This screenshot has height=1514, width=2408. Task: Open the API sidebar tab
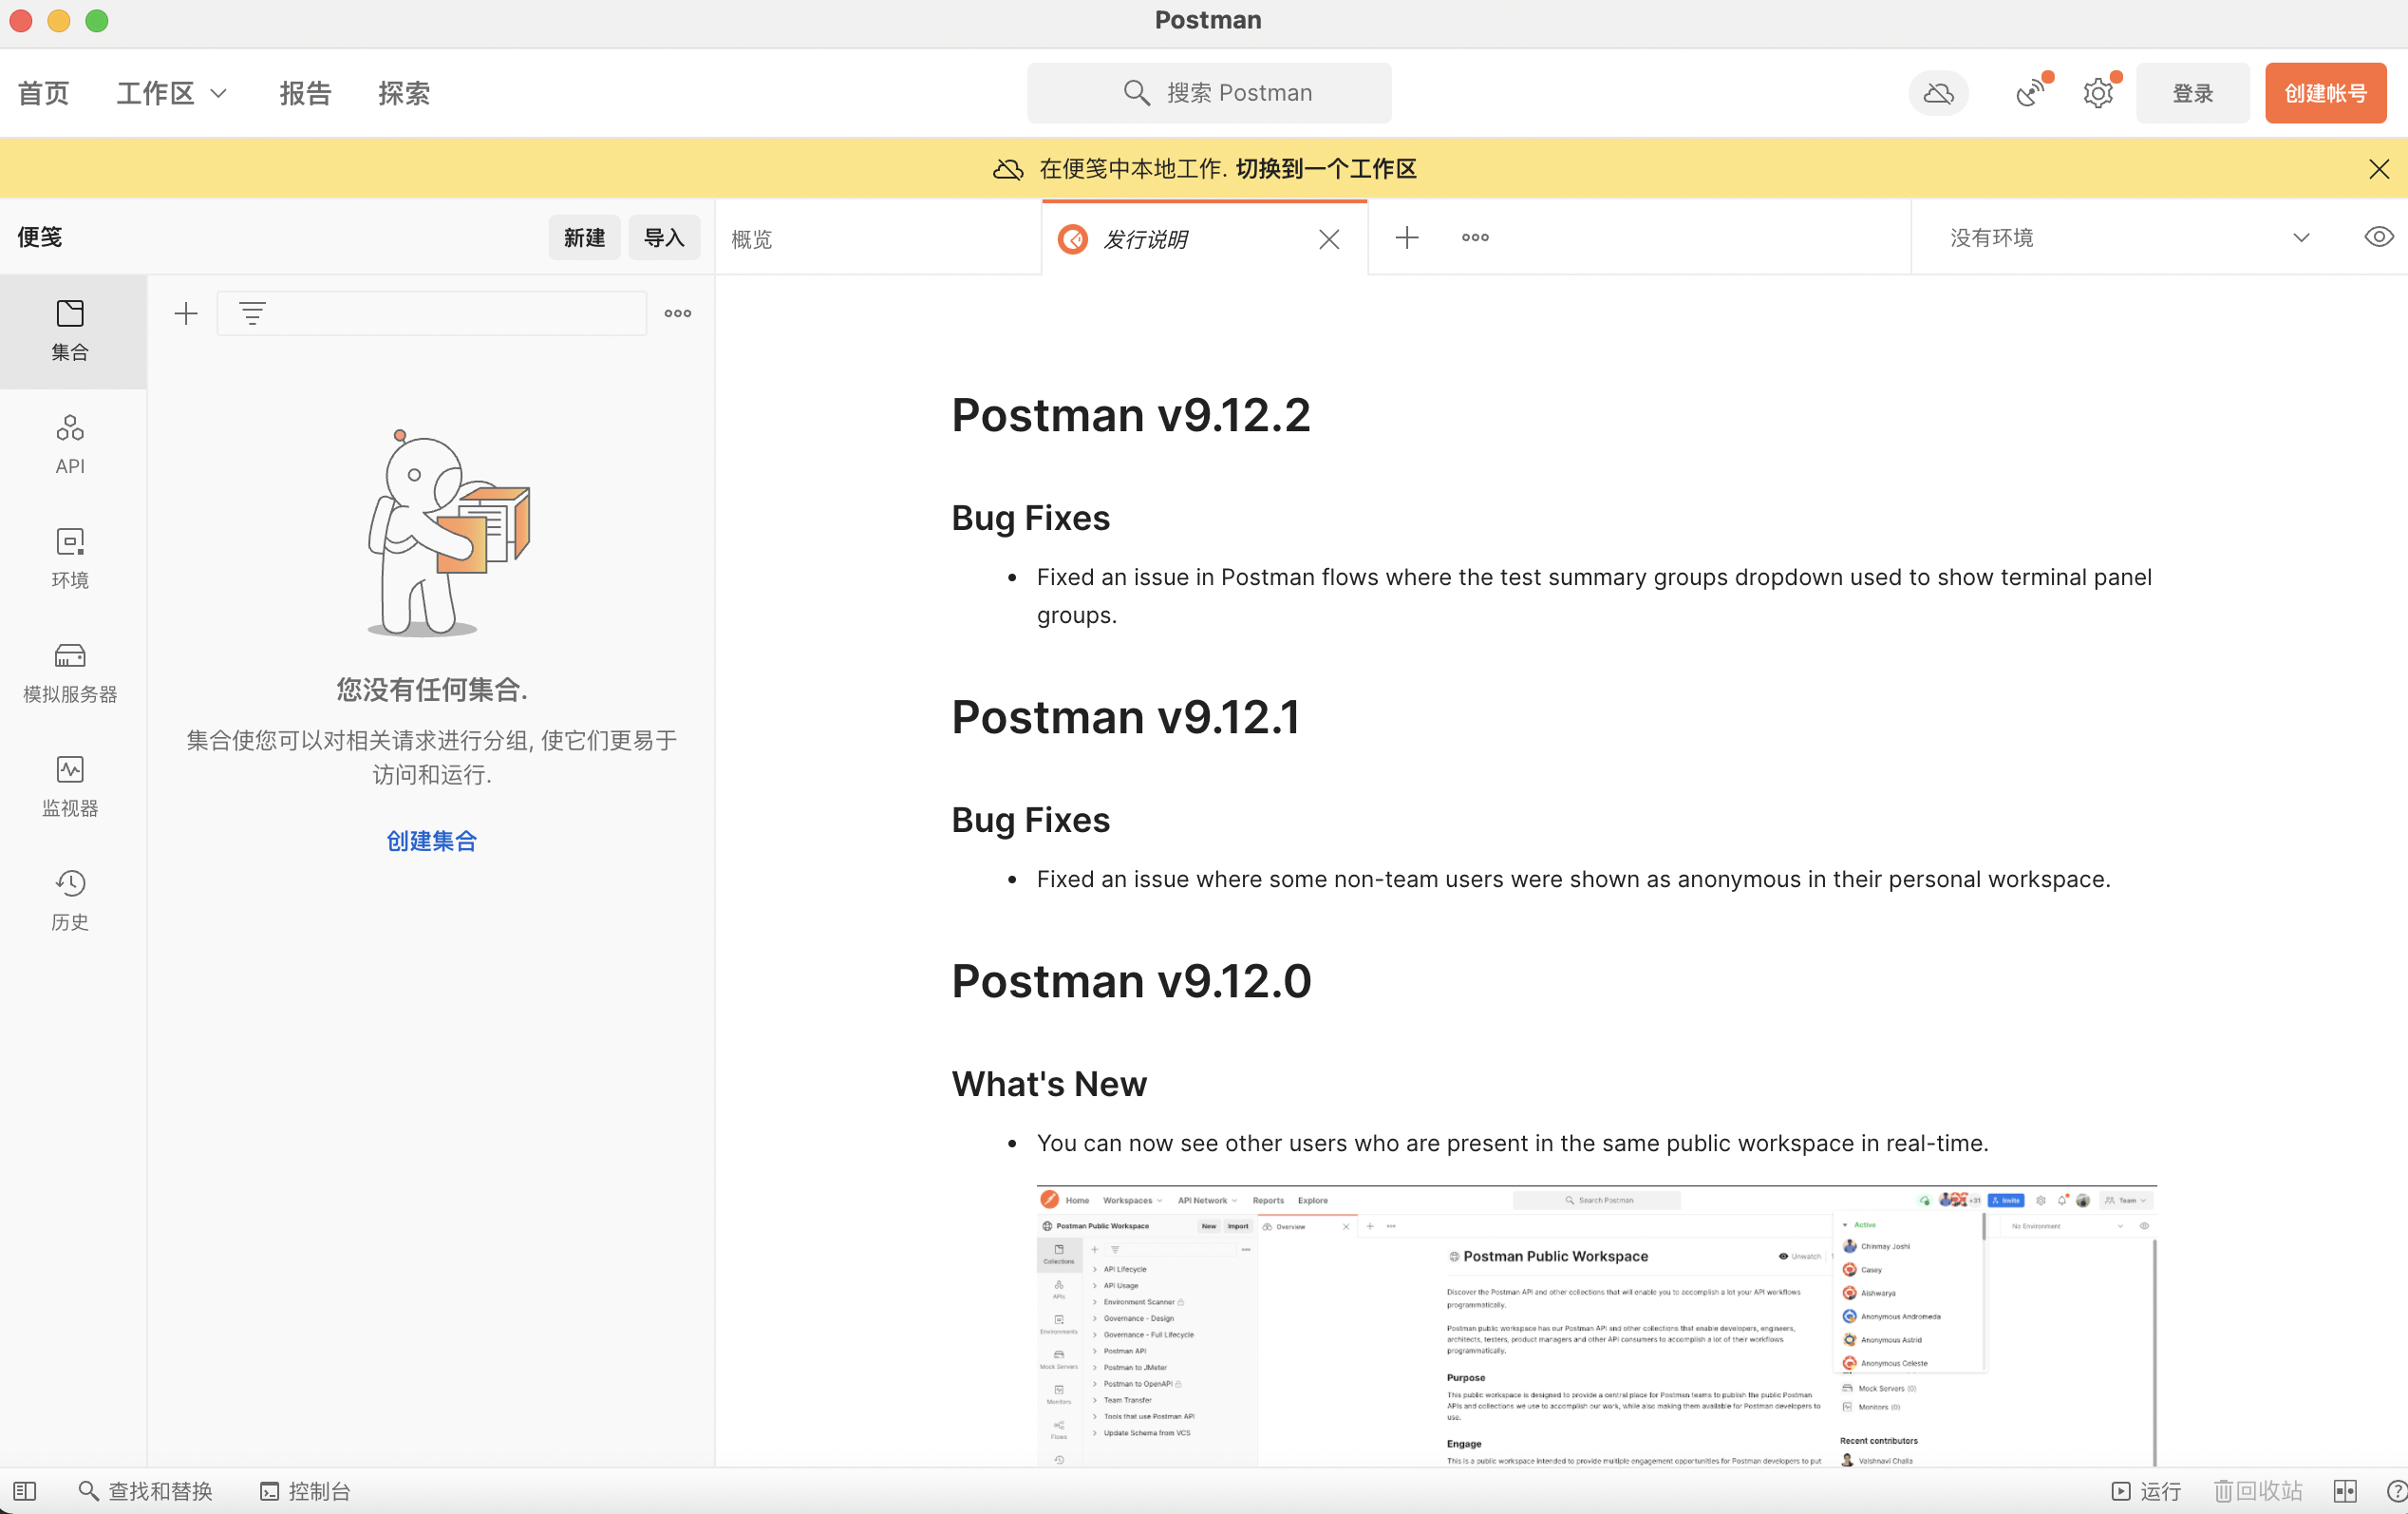[x=70, y=445]
